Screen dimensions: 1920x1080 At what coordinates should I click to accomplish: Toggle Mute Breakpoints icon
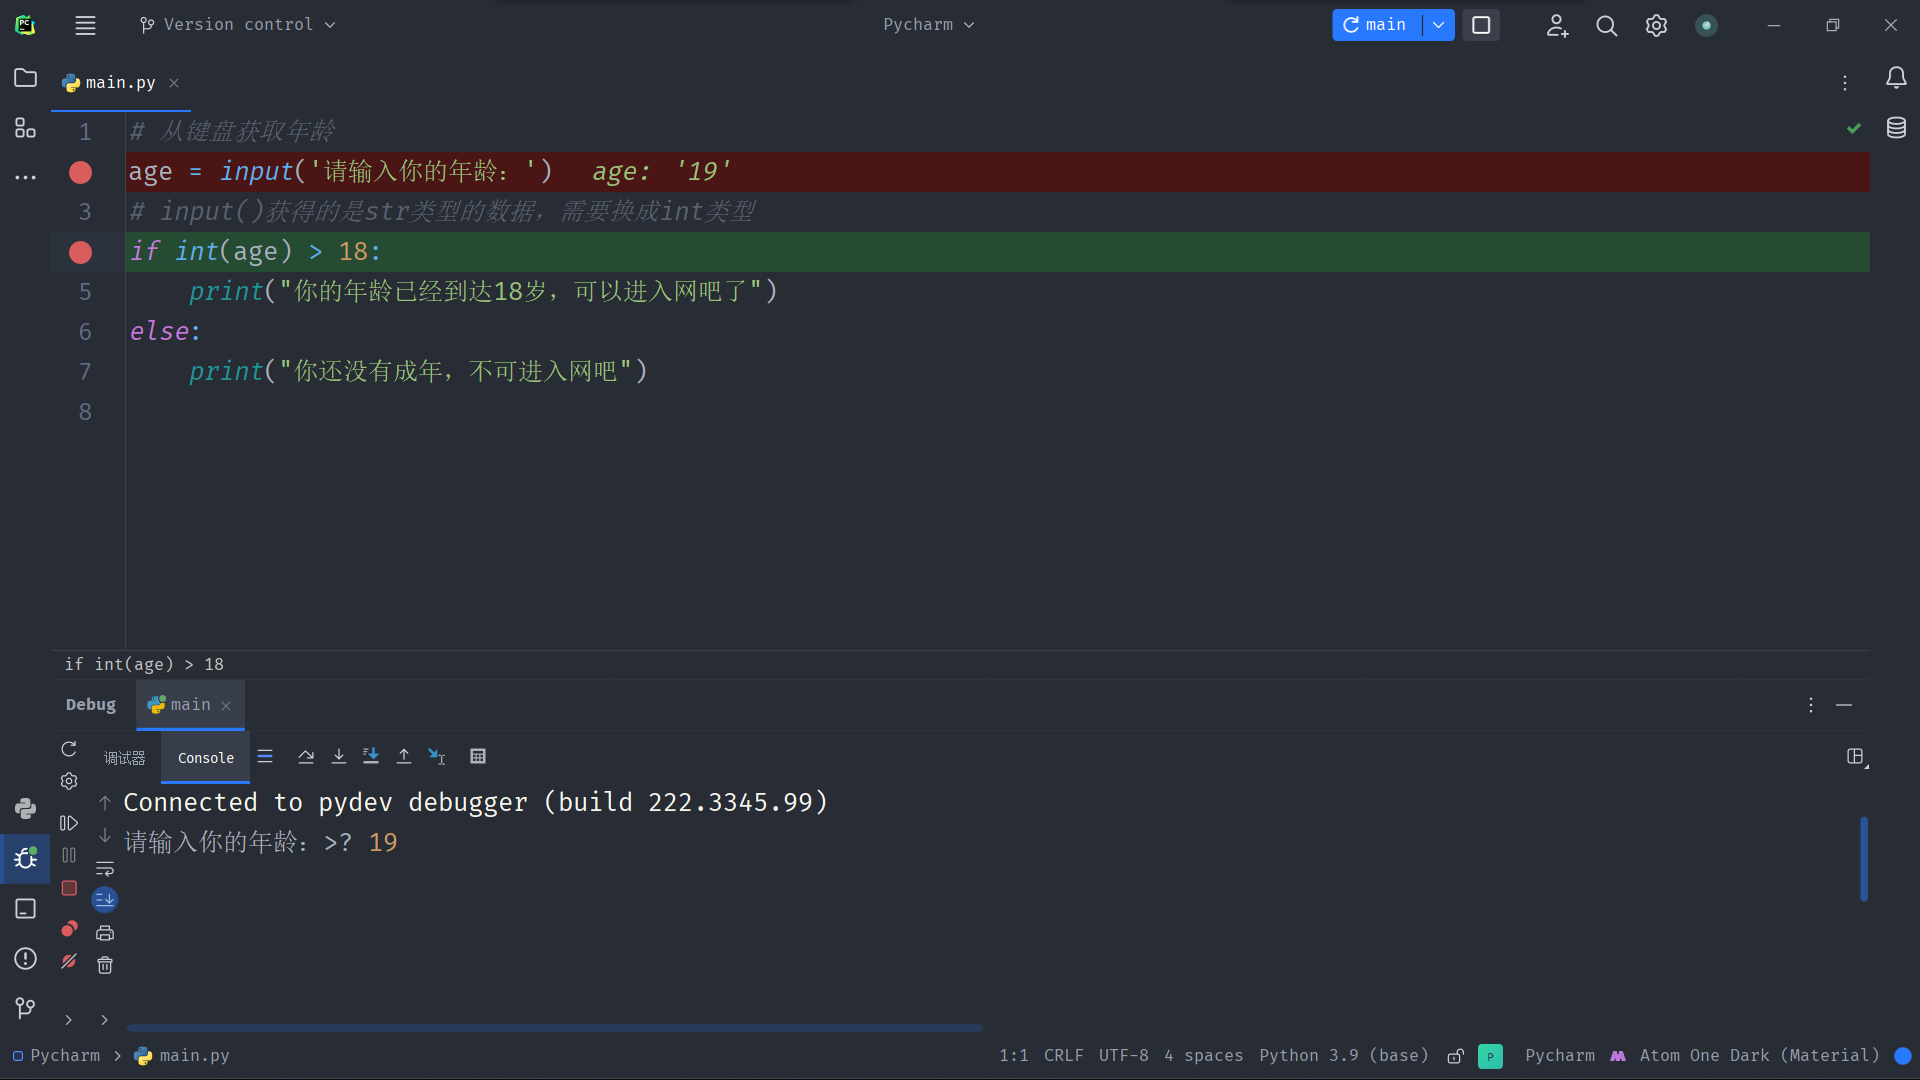tap(69, 961)
